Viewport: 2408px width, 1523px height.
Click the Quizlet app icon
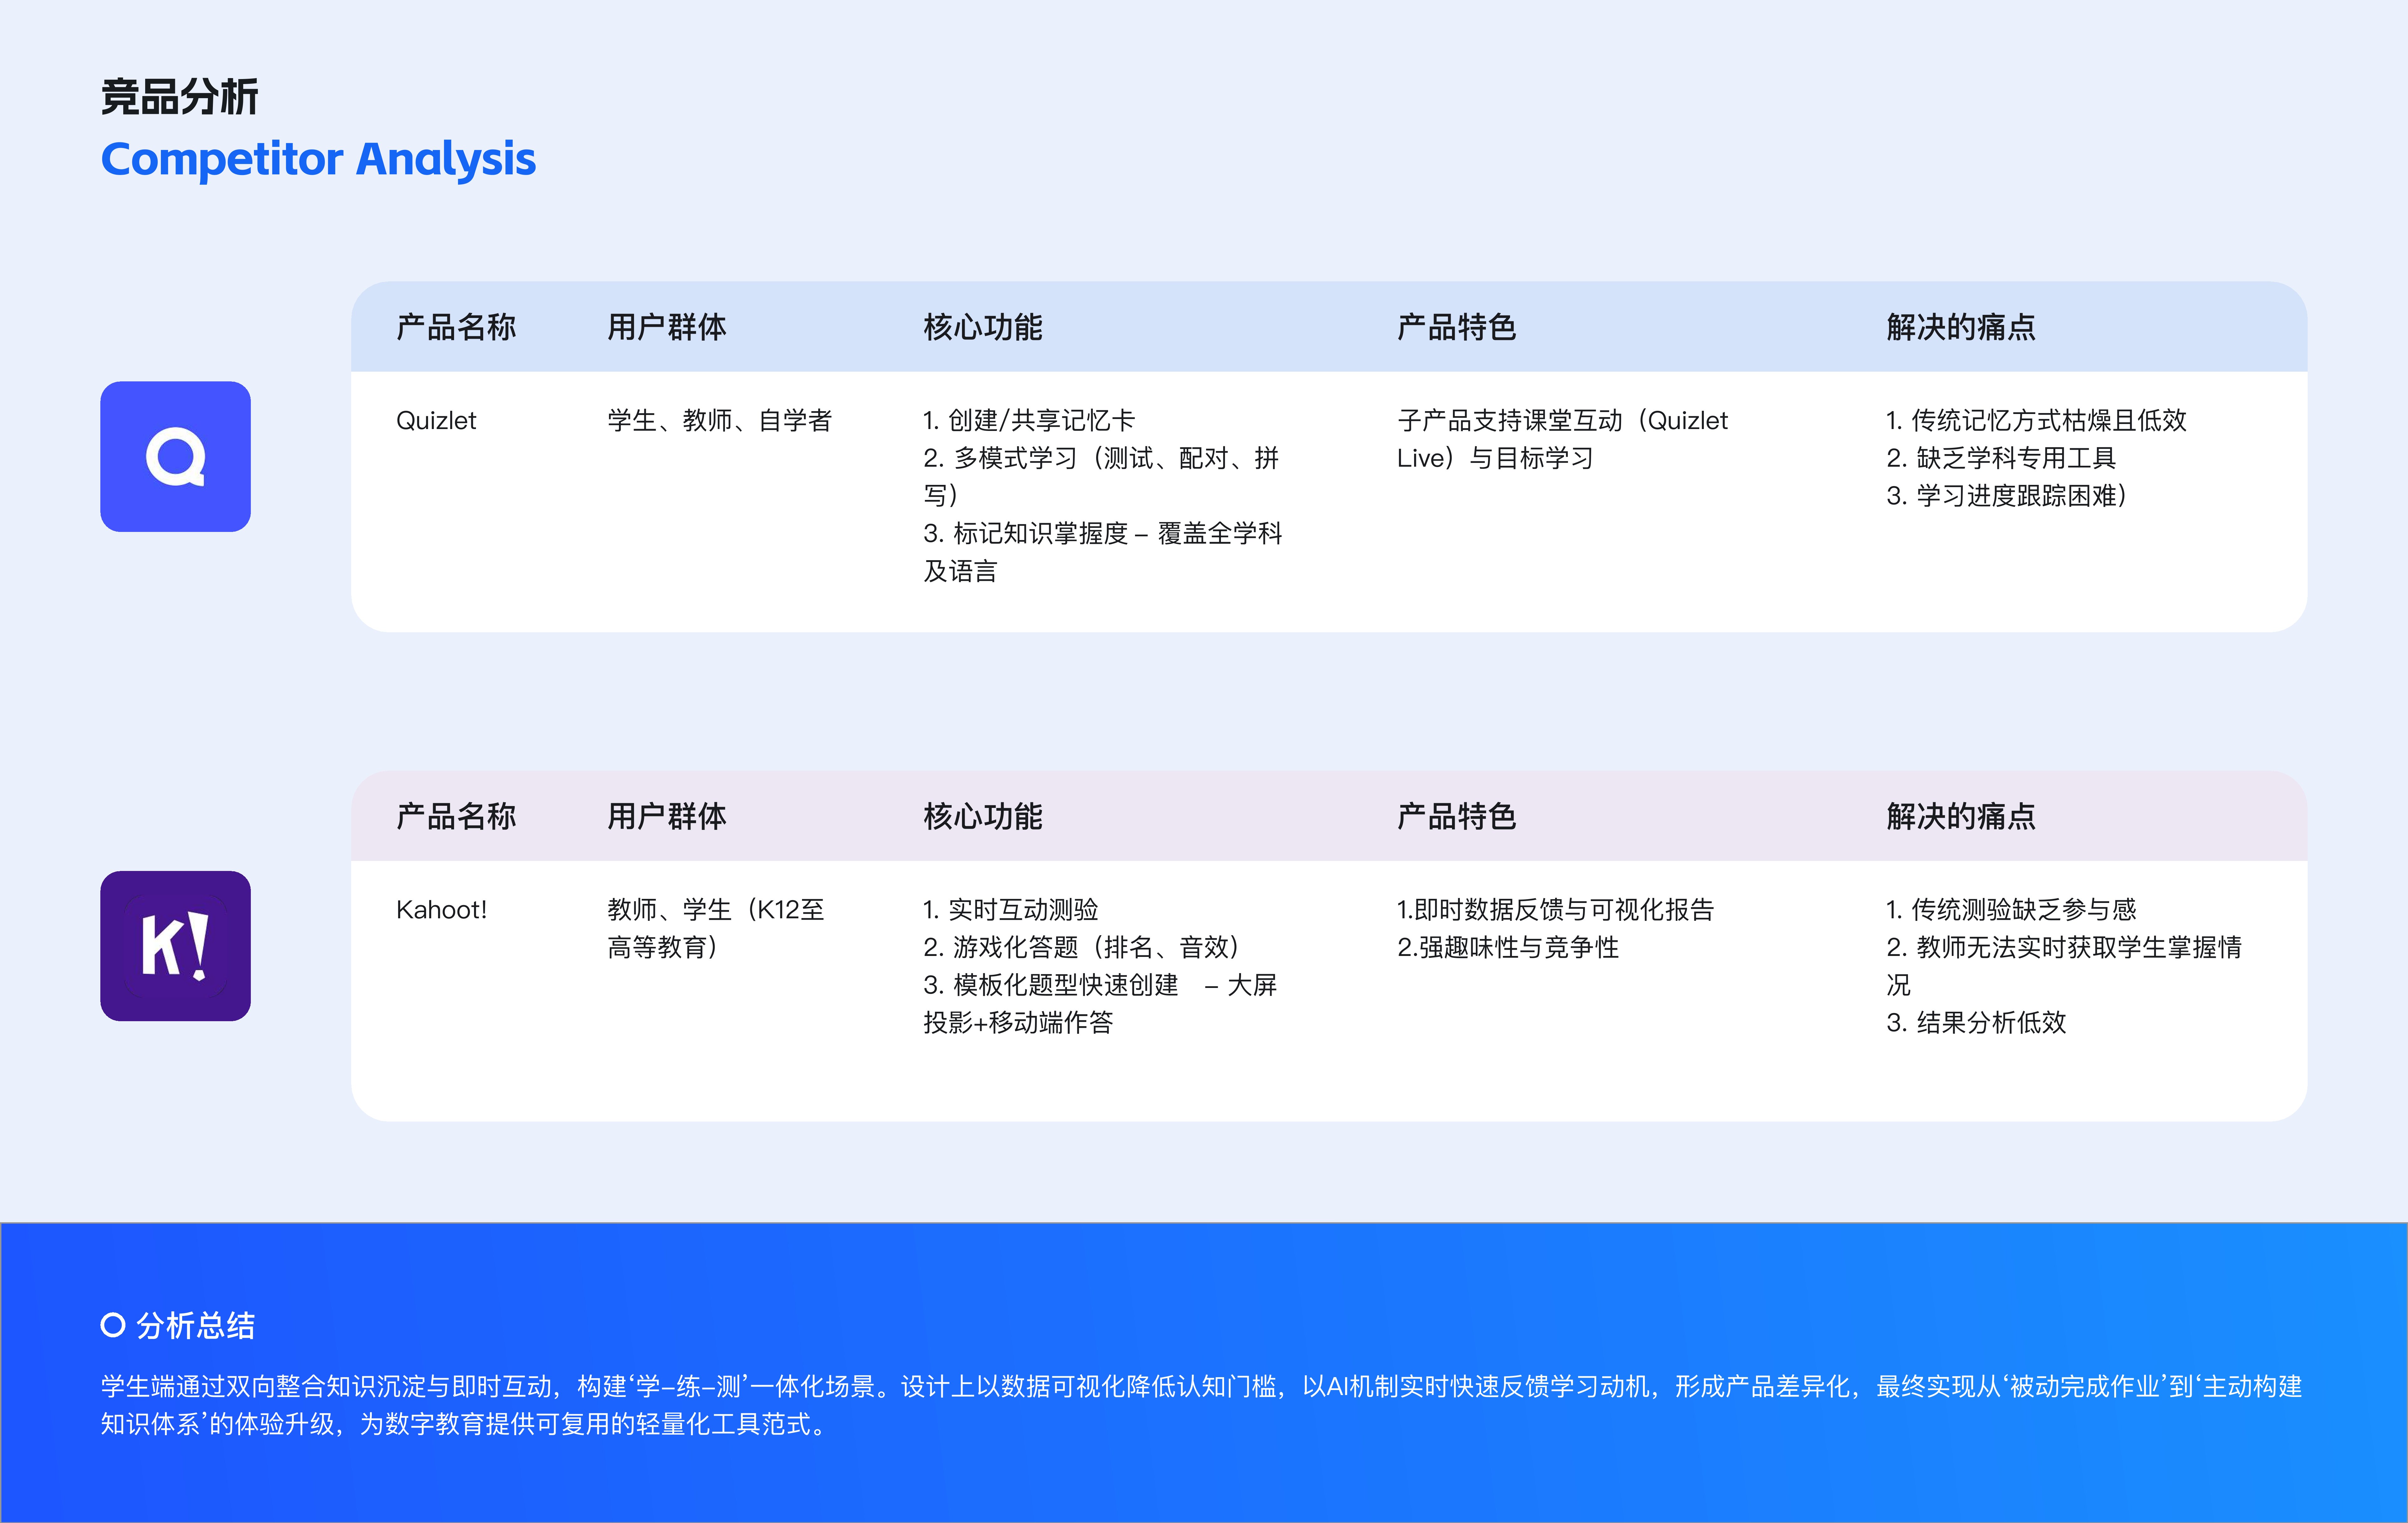coord(175,456)
